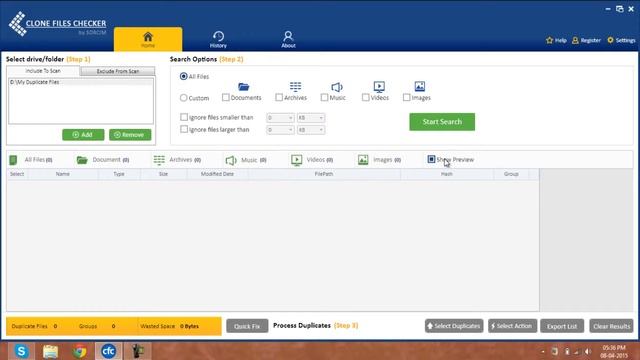This screenshot has height=360, width=640.
Task: Click the Document results filter folder icon
Action: click(x=82, y=160)
